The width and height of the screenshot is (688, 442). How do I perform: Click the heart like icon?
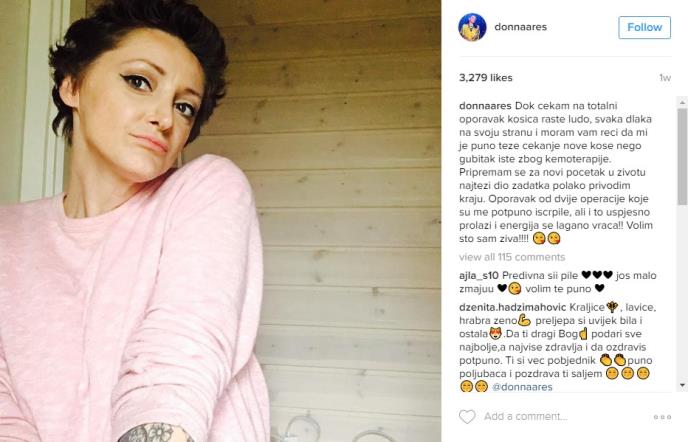pos(467,417)
